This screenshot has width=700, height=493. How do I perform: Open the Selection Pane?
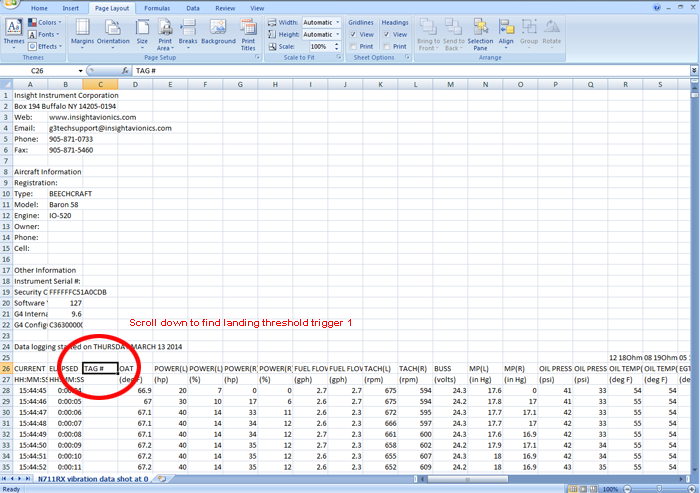tap(480, 34)
